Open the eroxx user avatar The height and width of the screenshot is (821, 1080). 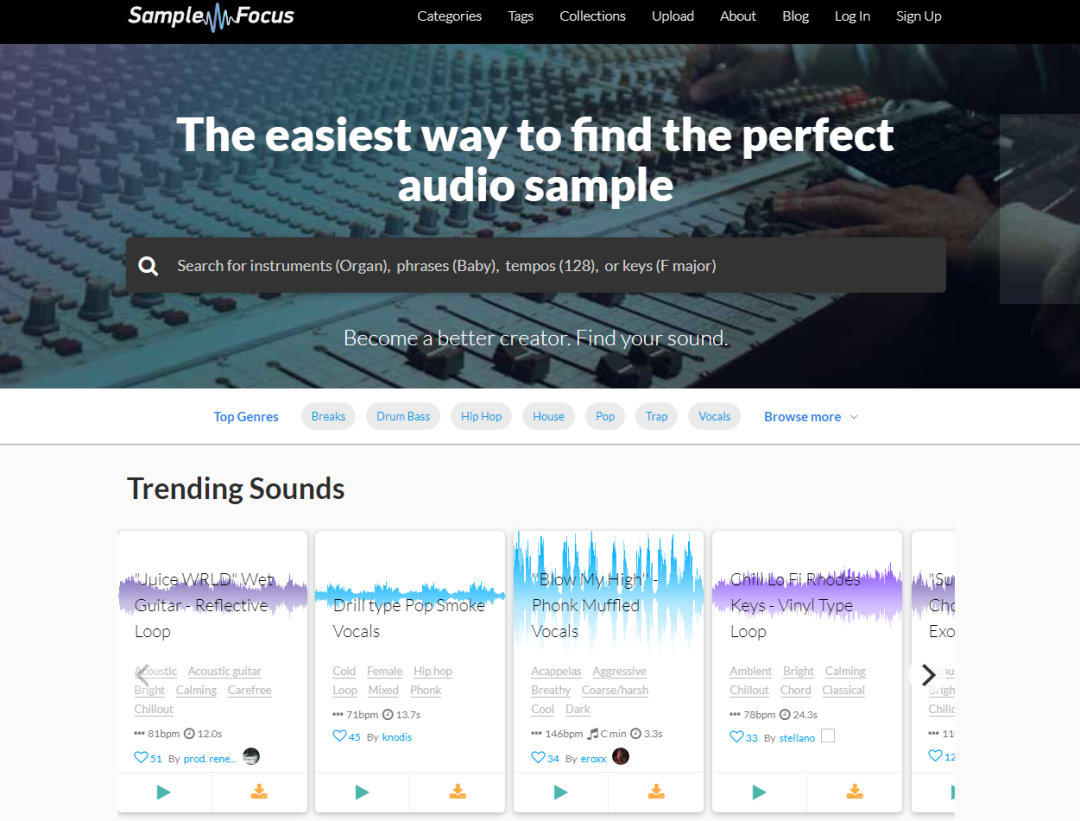coord(621,756)
